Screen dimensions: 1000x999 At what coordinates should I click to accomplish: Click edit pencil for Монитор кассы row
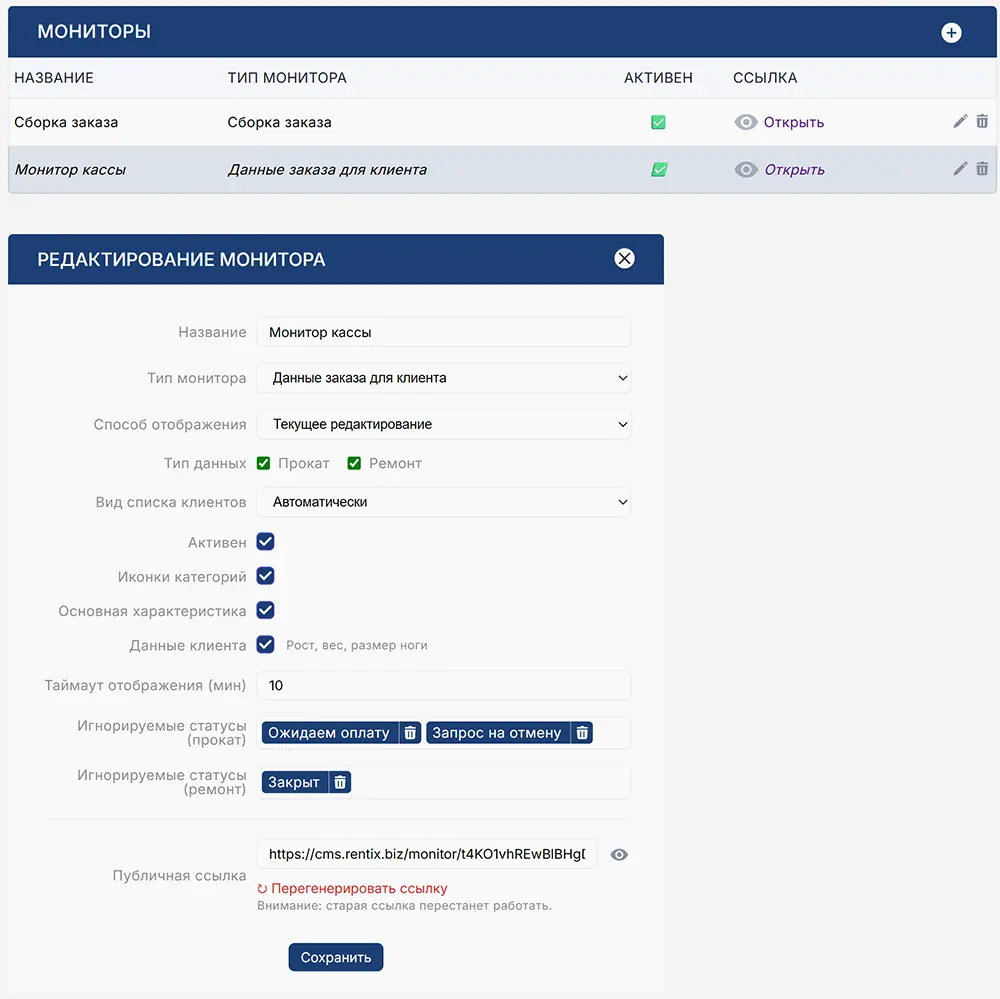pos(960,169)
